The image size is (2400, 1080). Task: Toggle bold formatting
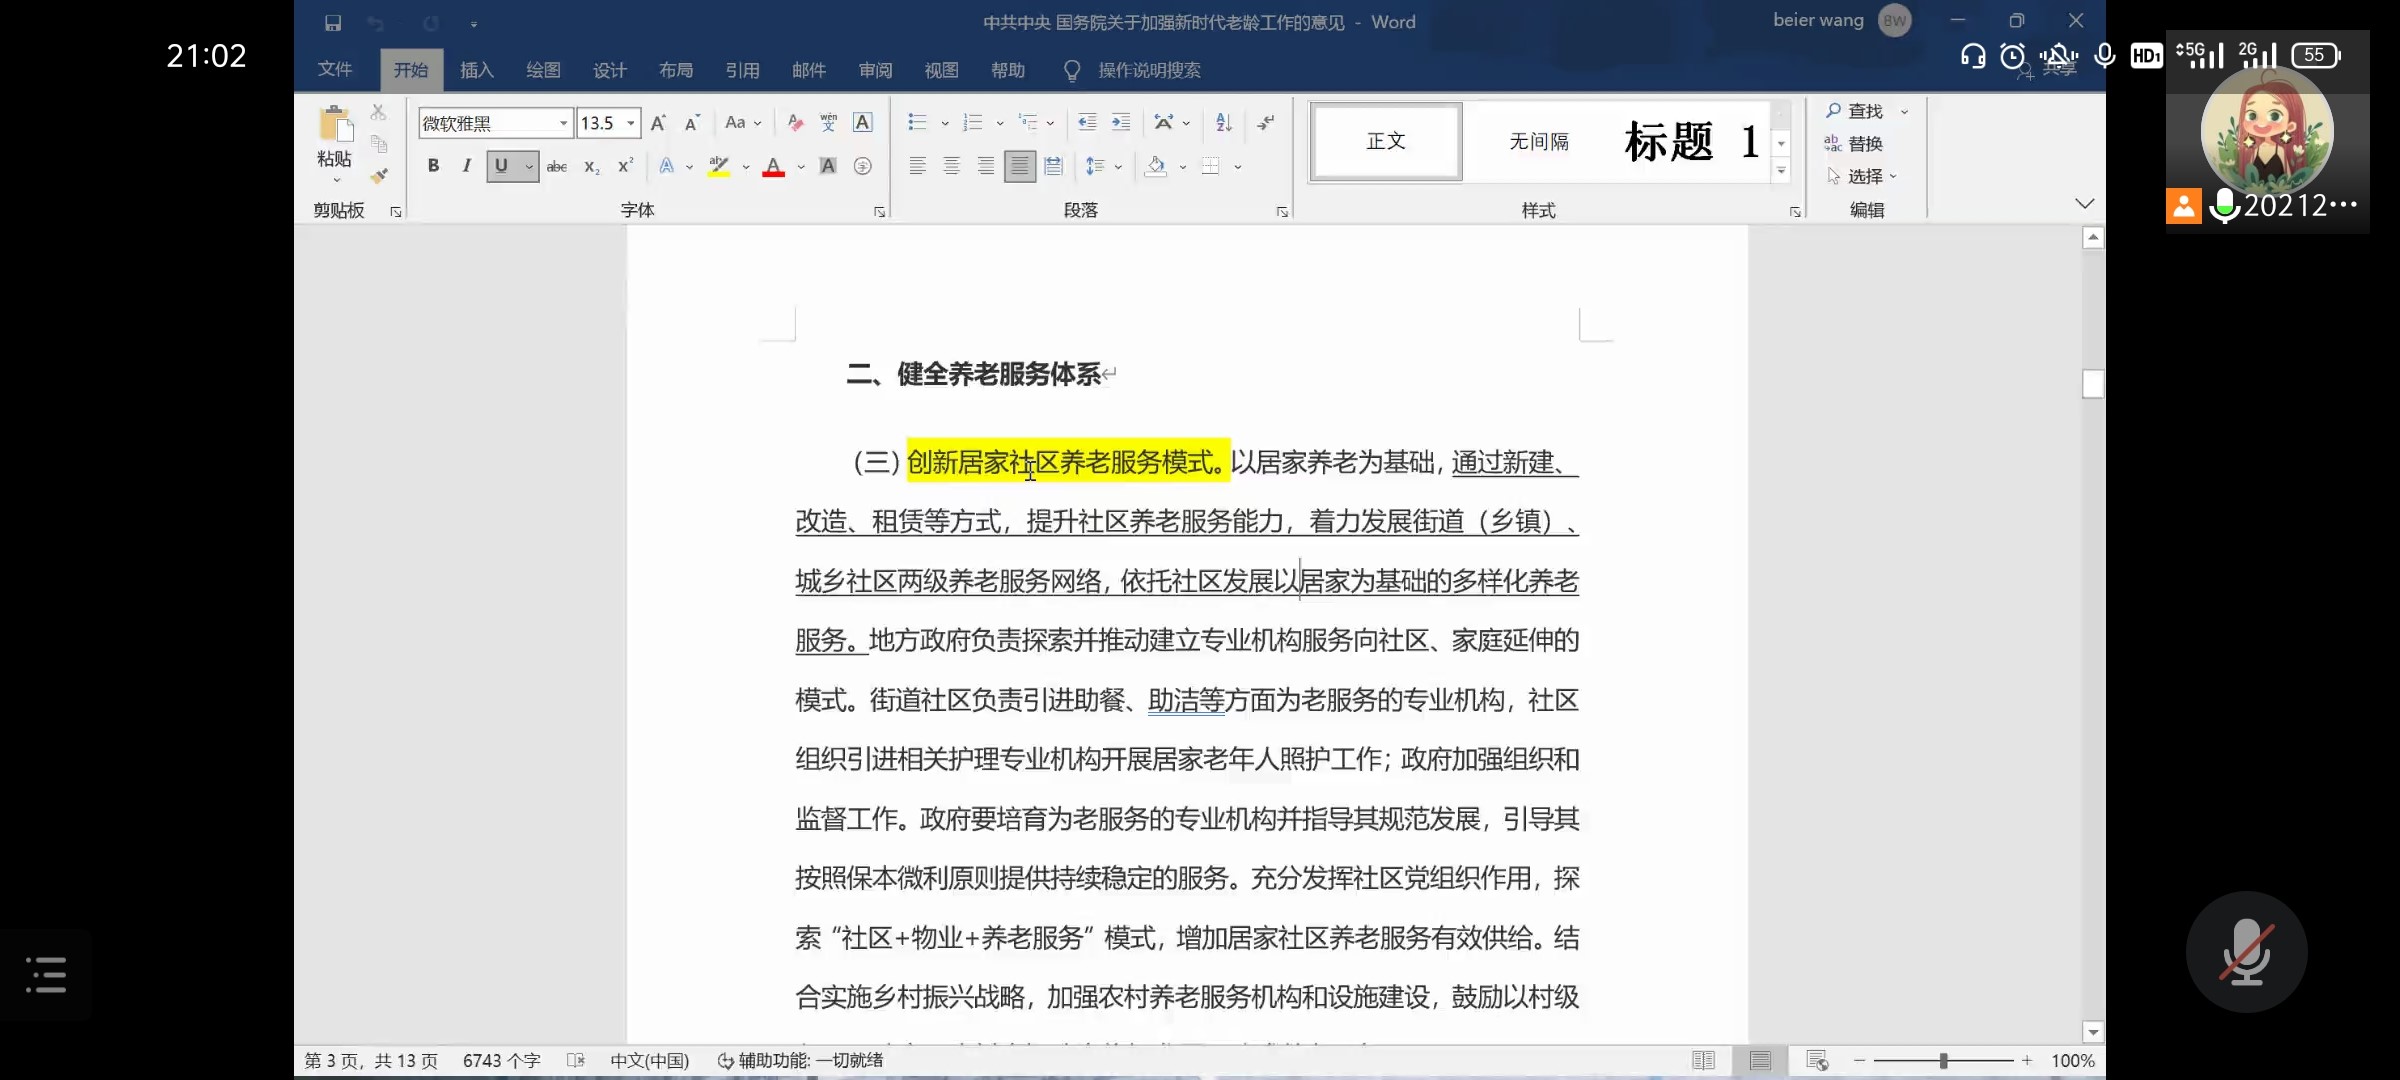433,166
